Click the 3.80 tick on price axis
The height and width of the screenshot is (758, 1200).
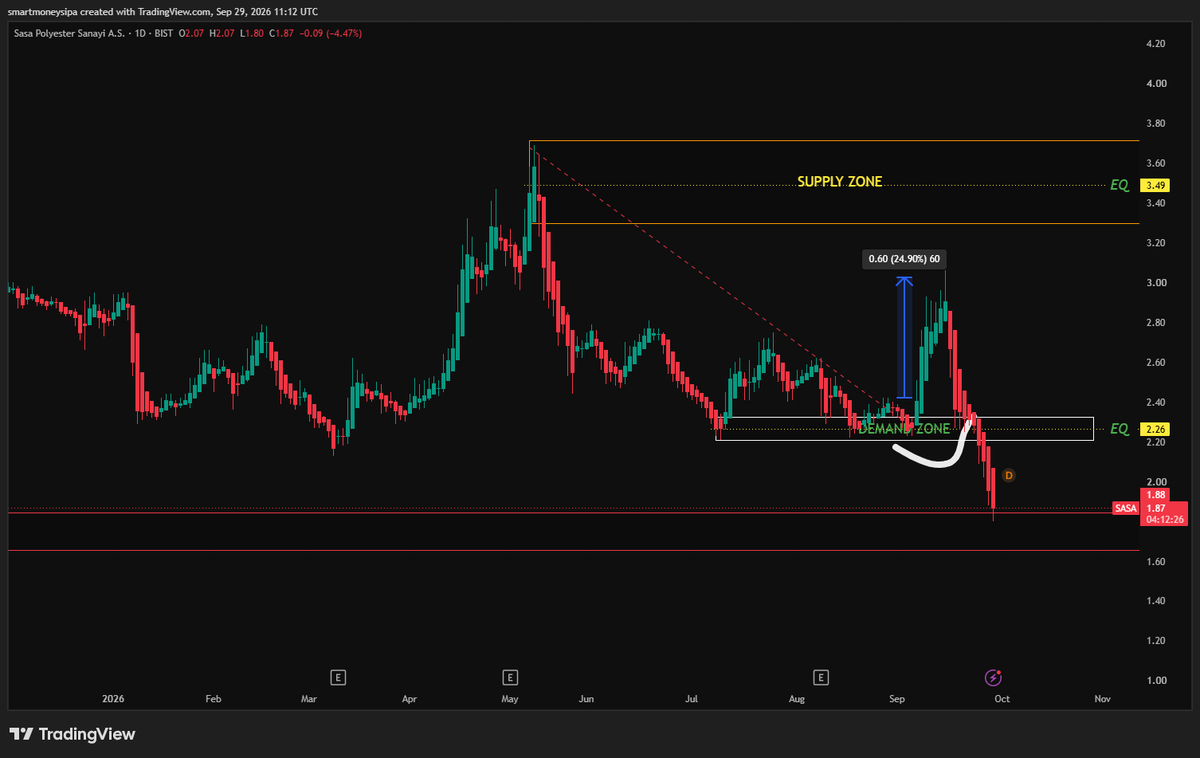1156,124
